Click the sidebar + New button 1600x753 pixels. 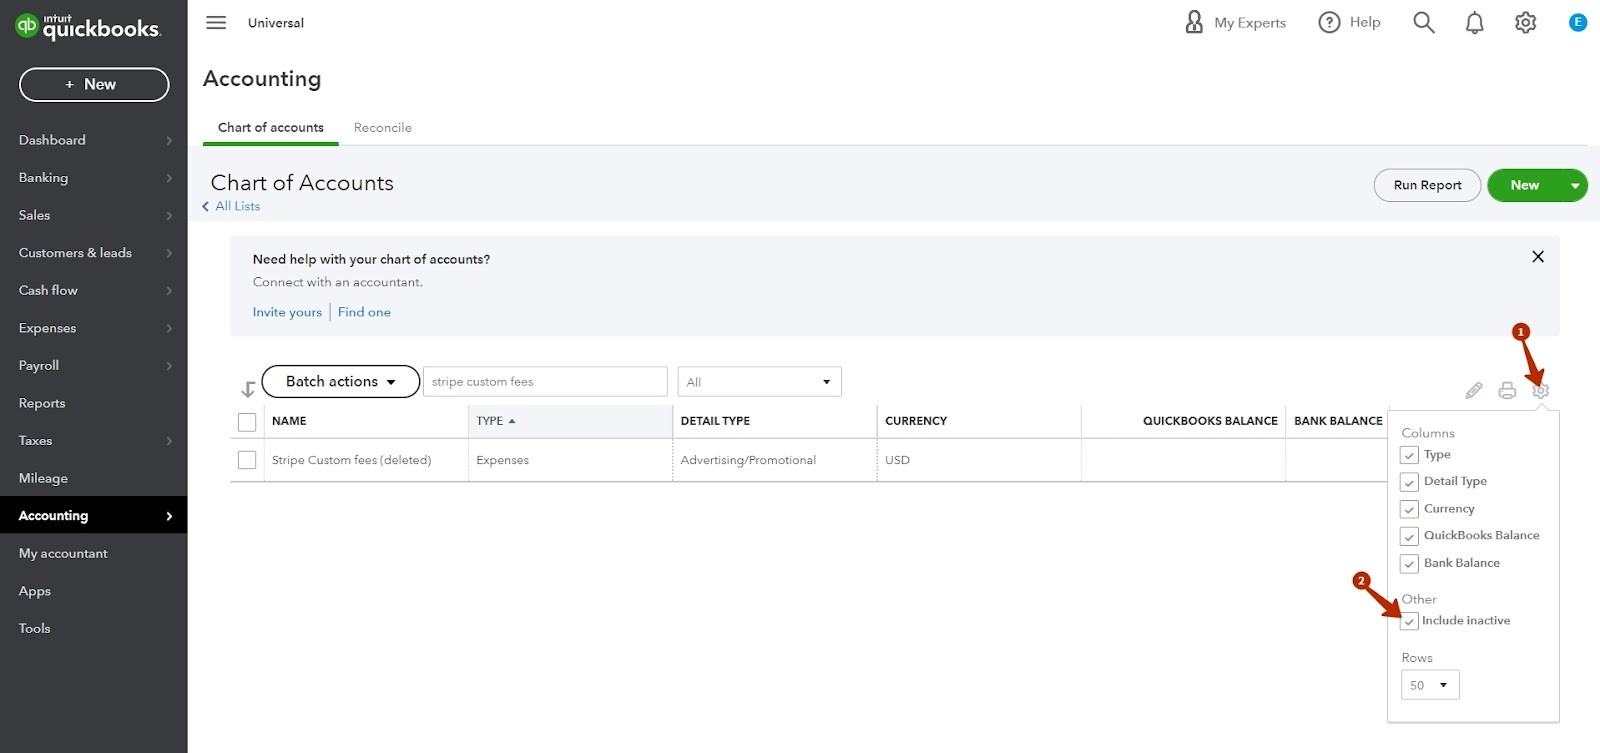click(x=94, y=84)
